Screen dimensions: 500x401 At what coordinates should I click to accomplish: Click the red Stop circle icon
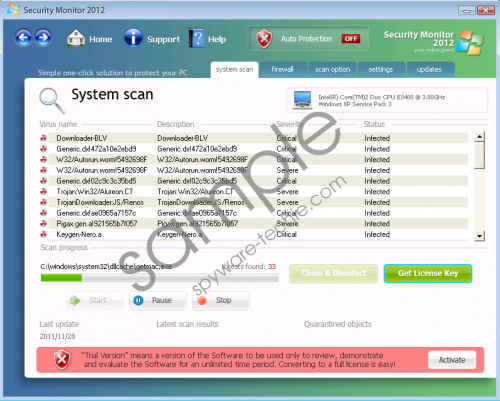point(202,301)
